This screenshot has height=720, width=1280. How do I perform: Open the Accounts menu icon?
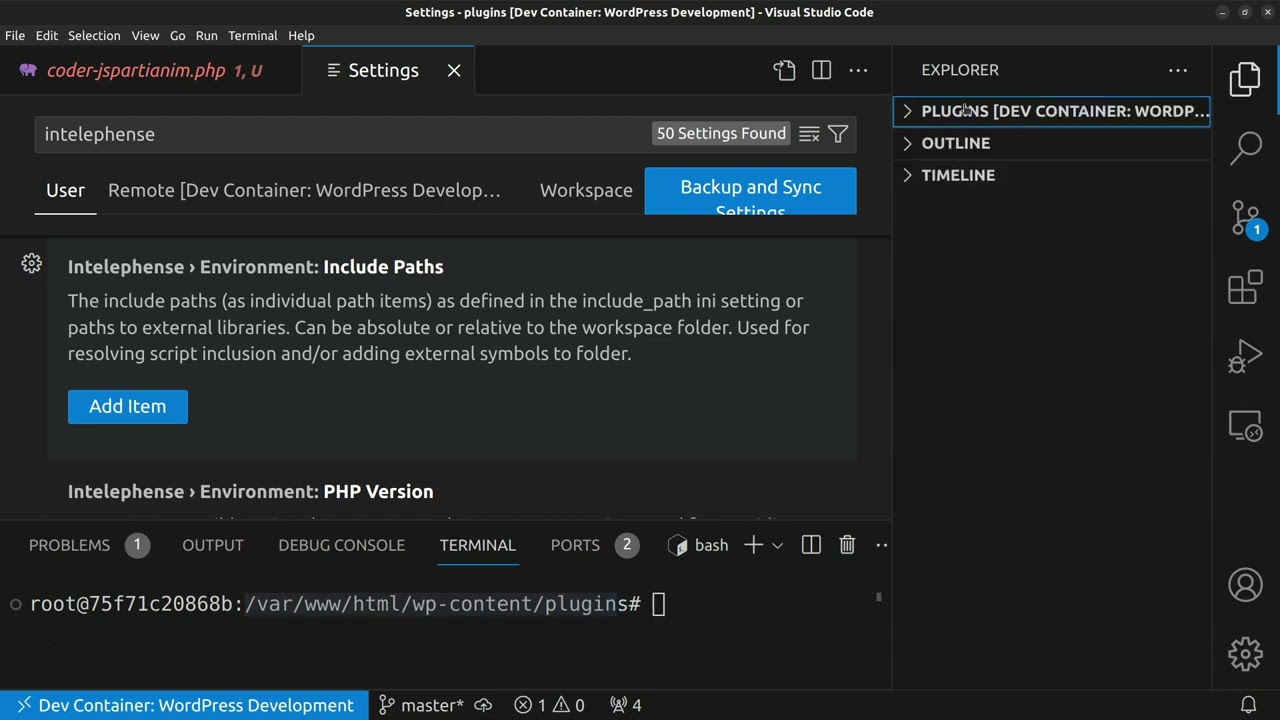coord(1245,585)
